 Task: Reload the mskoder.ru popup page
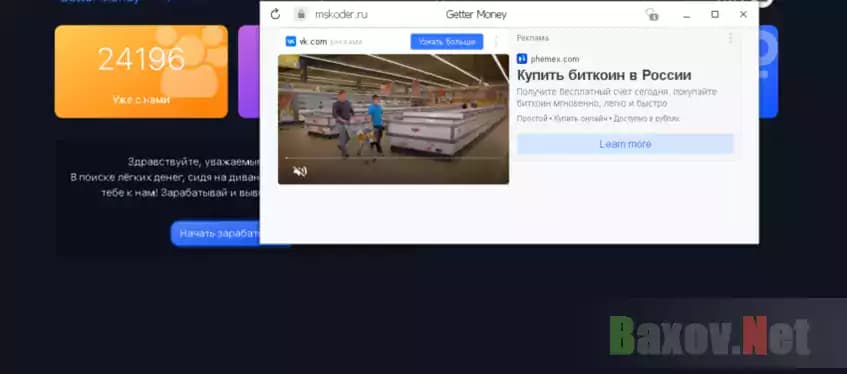point(275,15)
